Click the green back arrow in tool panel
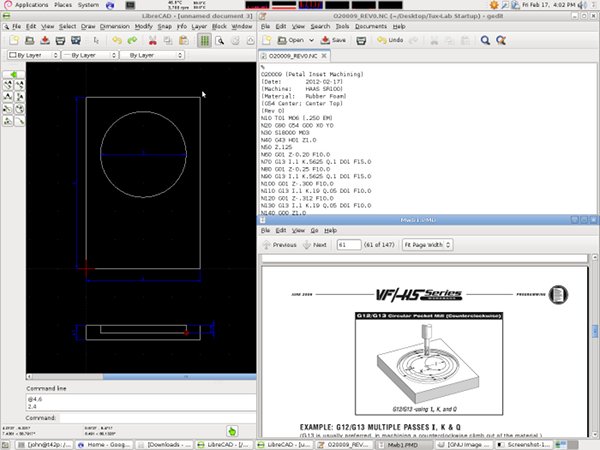Viewport: 600px width, 450px height. point(14,74)
